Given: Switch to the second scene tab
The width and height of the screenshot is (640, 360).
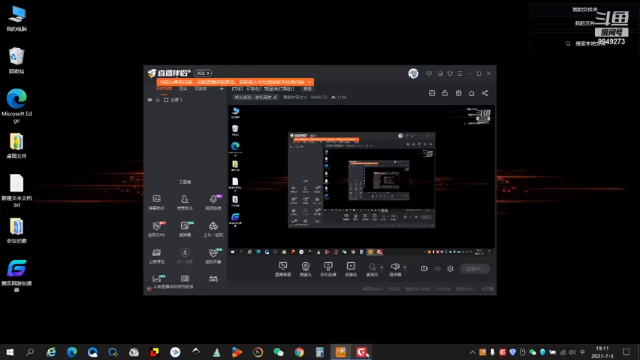Looking at the screenshot, I should [183, 89].
